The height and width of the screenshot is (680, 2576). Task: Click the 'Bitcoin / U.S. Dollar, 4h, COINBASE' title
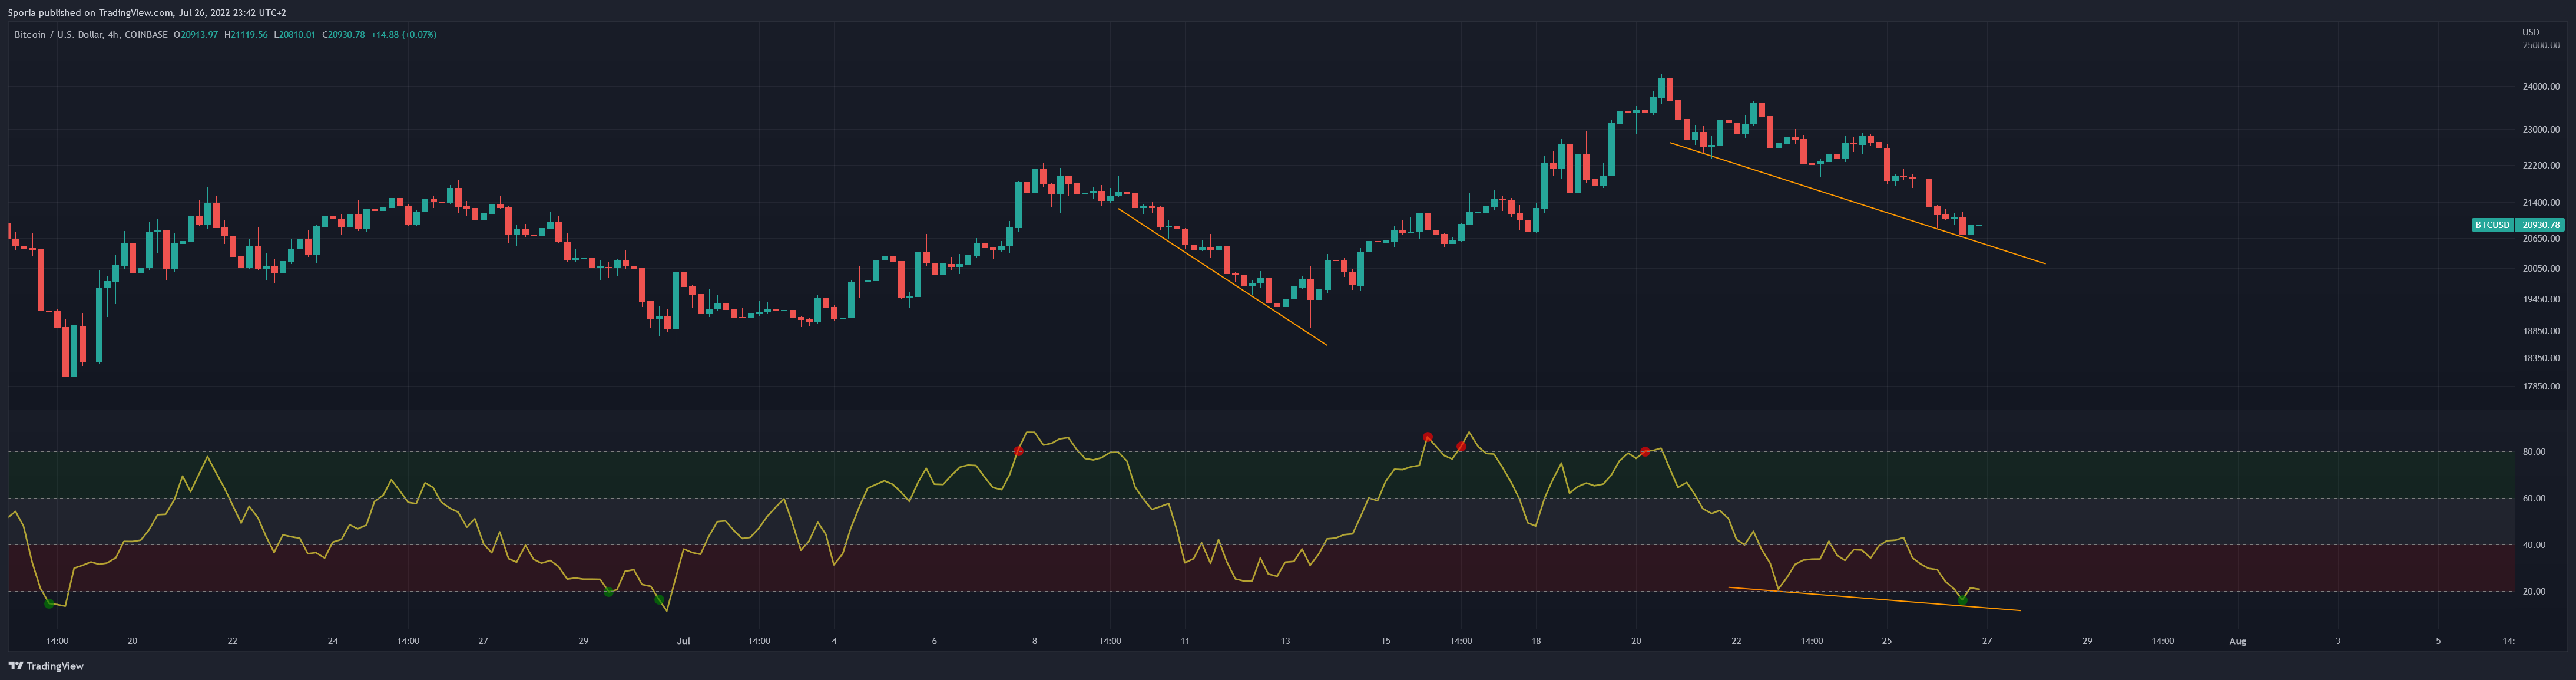pos(91,35)
